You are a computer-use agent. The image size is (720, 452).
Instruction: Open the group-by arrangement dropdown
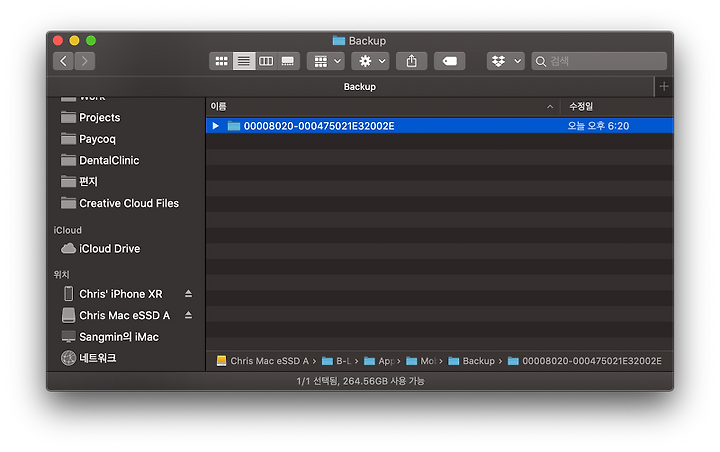tap(326, 61)
